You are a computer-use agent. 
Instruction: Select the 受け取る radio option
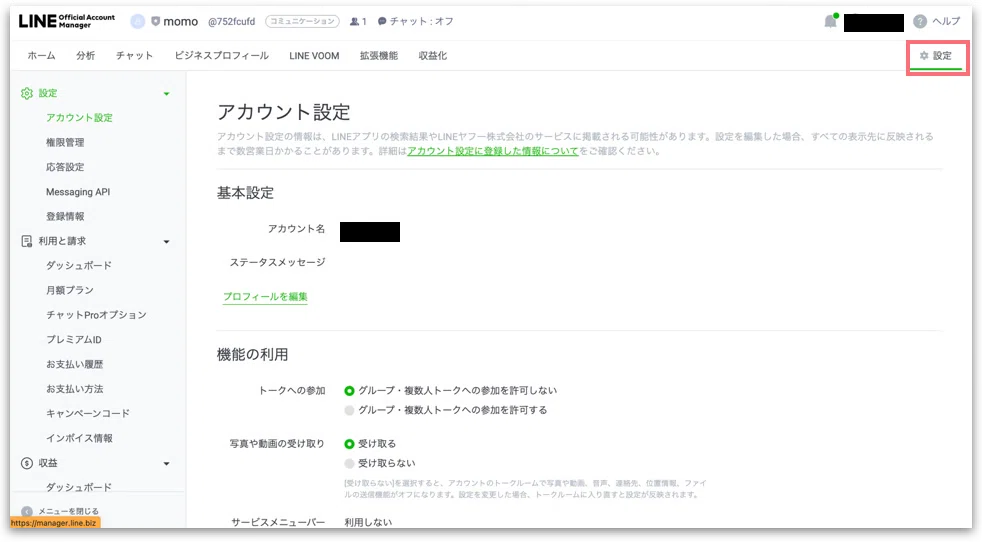349,444
